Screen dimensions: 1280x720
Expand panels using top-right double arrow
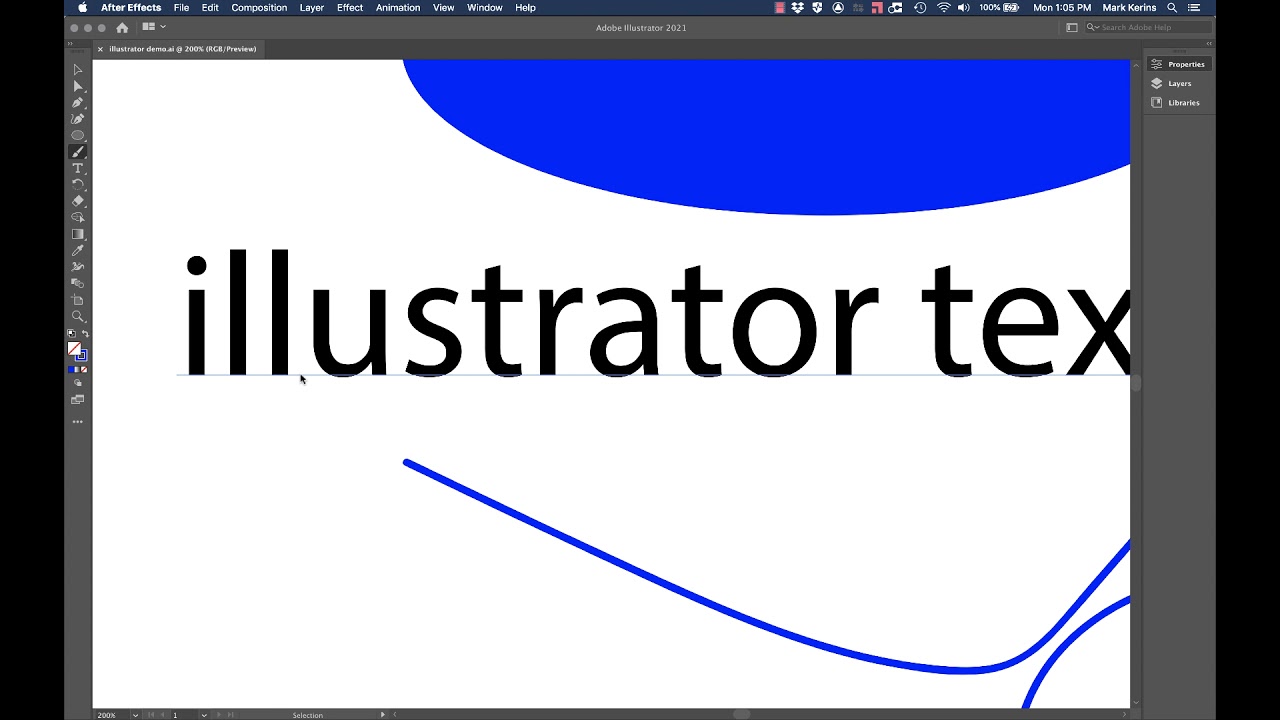point(1209,44)
